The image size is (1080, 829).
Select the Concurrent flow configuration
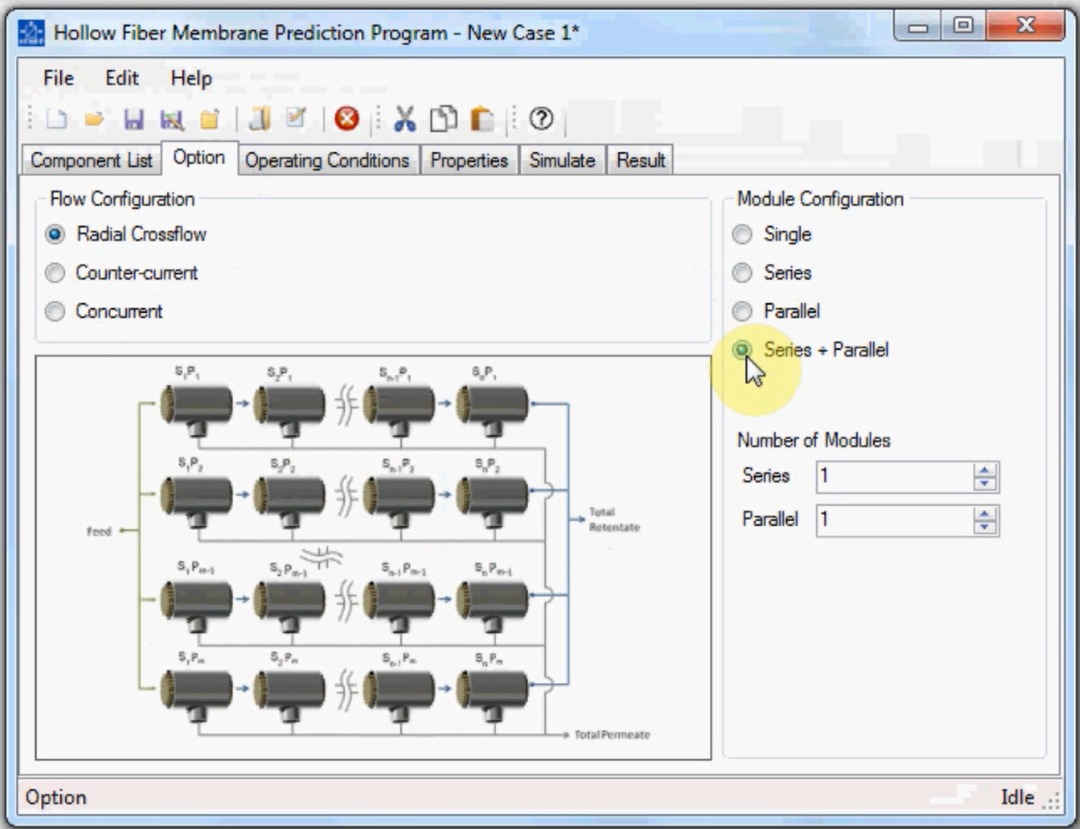coord(56,311)
